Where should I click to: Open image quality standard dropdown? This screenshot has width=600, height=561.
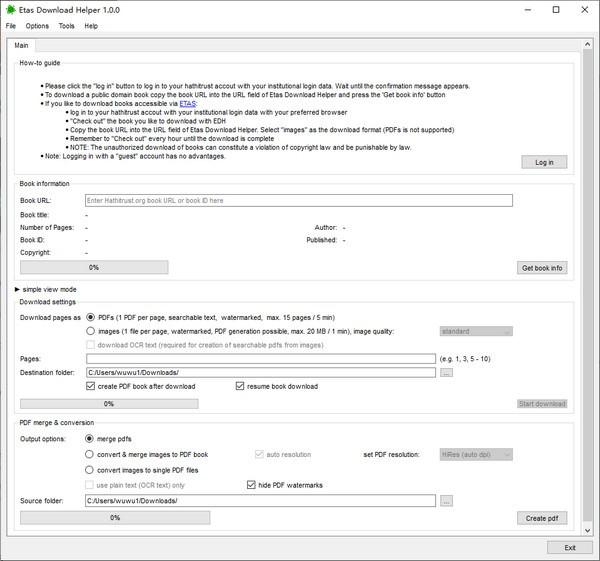pyautogui.click(x=476, y=331)
